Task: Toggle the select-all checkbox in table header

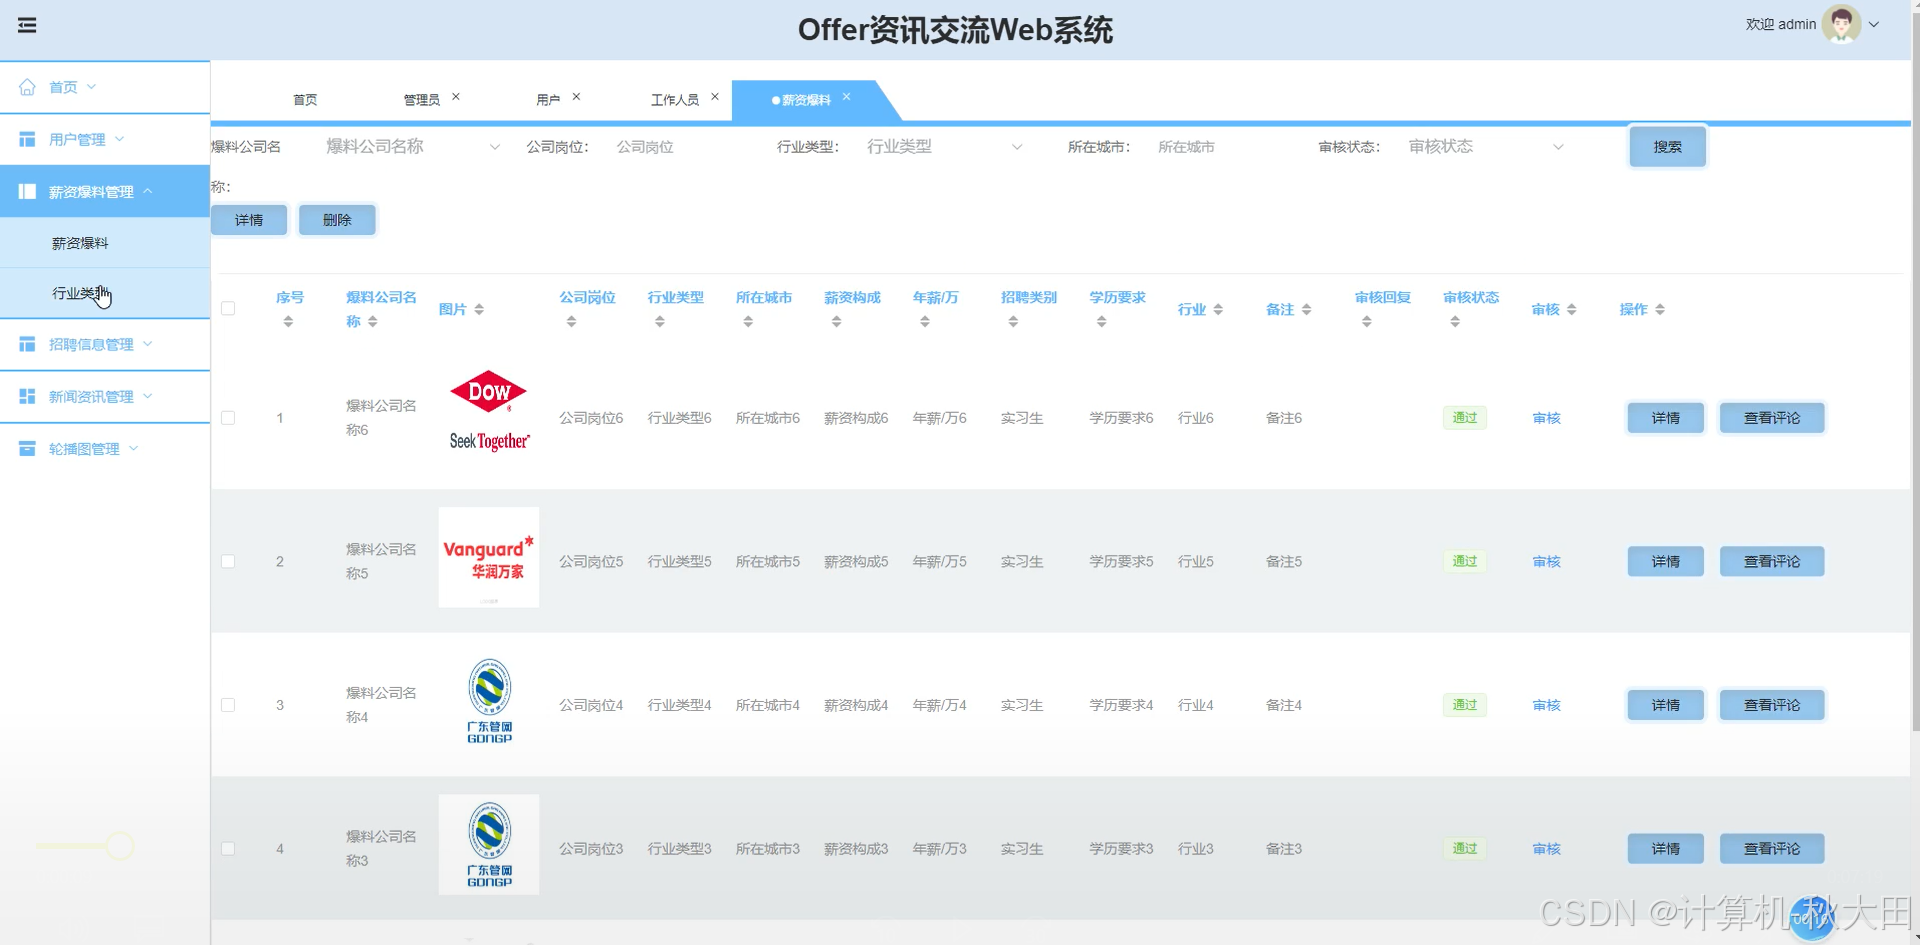Action: pyautogui.click(x=228, y=309)
